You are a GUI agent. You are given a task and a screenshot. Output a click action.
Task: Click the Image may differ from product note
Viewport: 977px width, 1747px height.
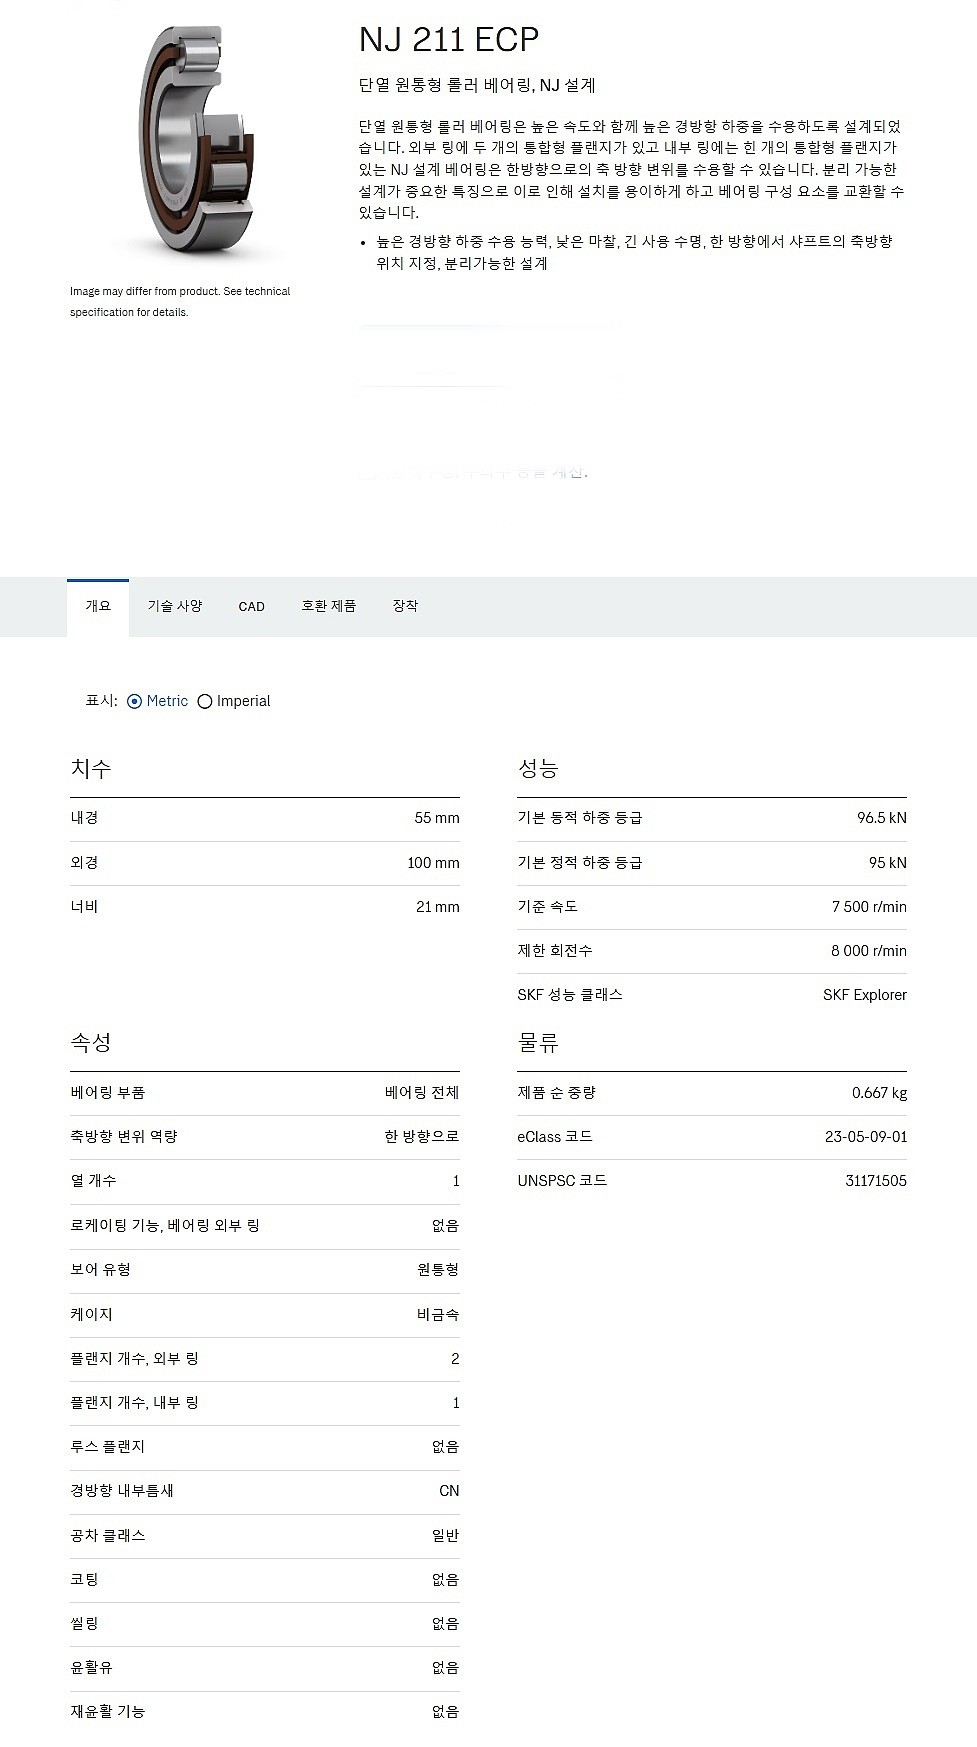(x=180, y=302)
